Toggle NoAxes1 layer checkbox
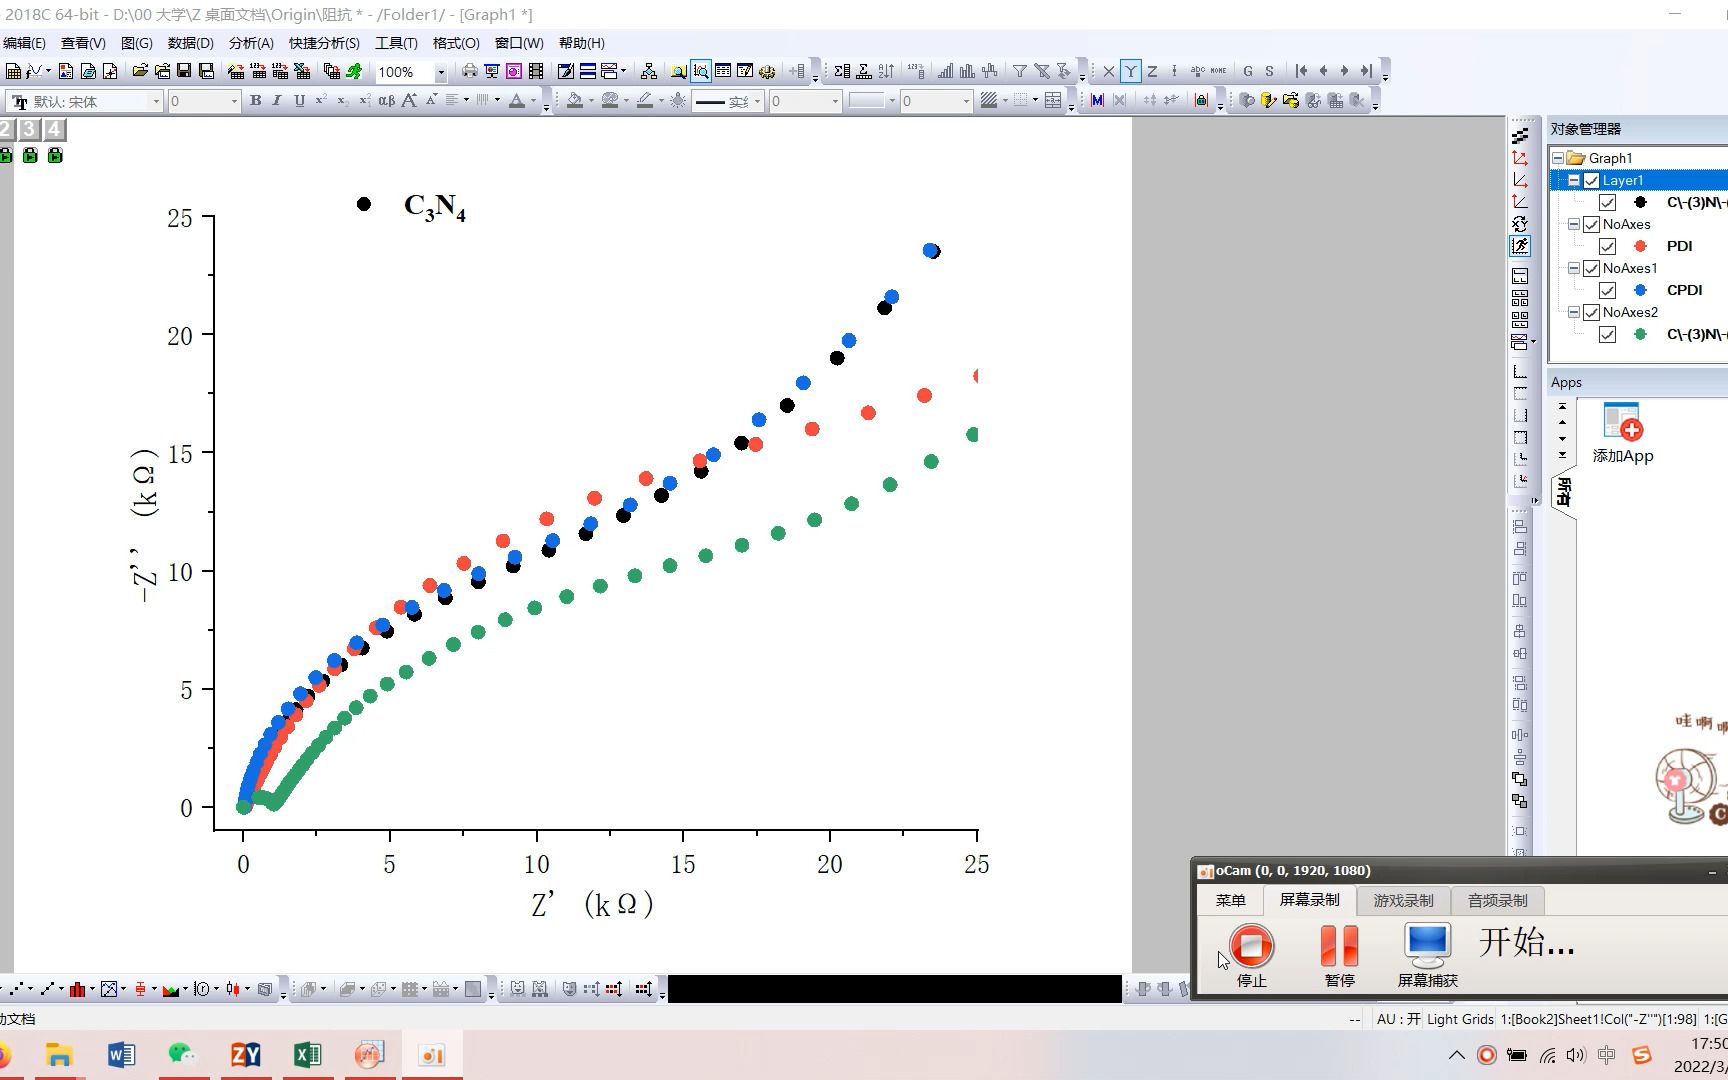 (1592, 269)
